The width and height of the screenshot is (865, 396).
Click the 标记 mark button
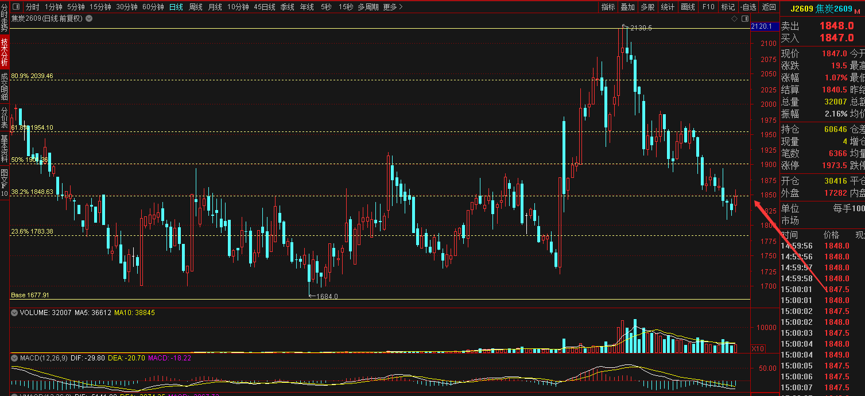pyautogui.click(x=728, y=7)
